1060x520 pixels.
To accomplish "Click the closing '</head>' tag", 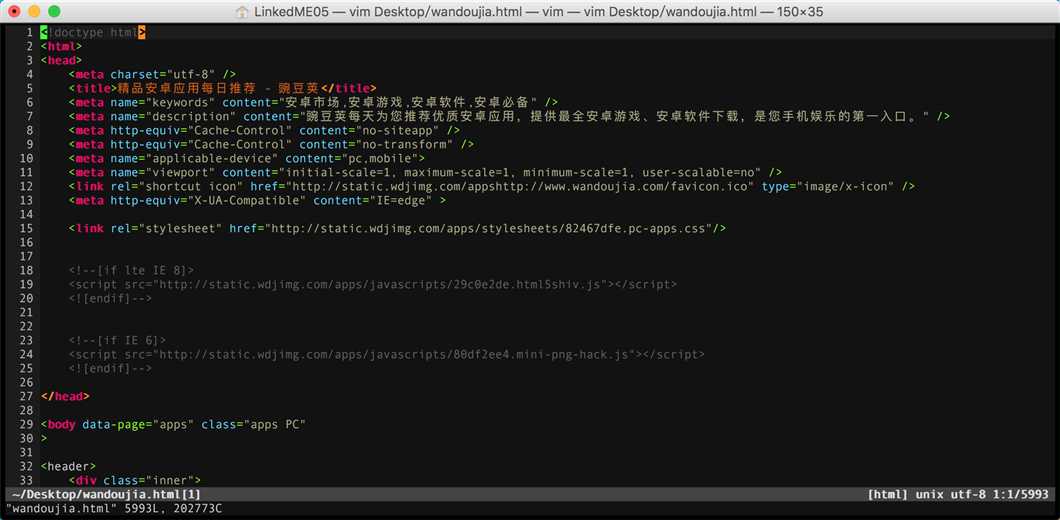I will pyautogui.click(x=65, y=396).
